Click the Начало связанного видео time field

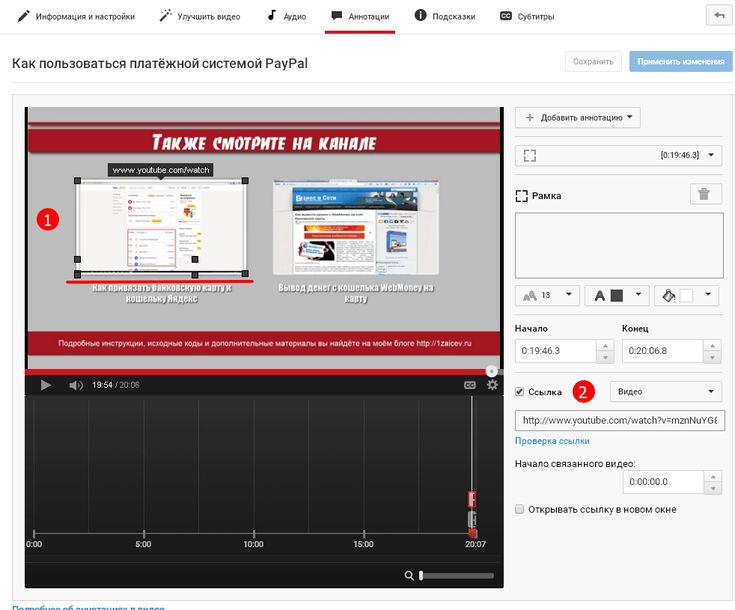[x=663, y=482]
